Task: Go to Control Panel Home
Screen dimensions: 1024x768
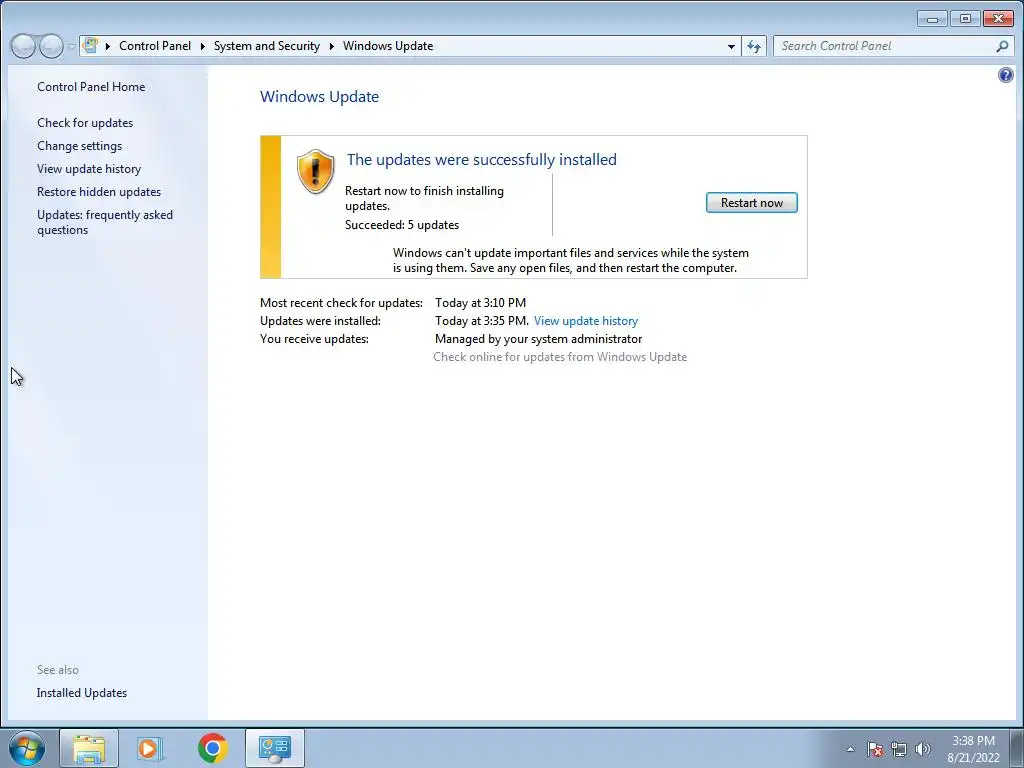Action: coord(91,87)
